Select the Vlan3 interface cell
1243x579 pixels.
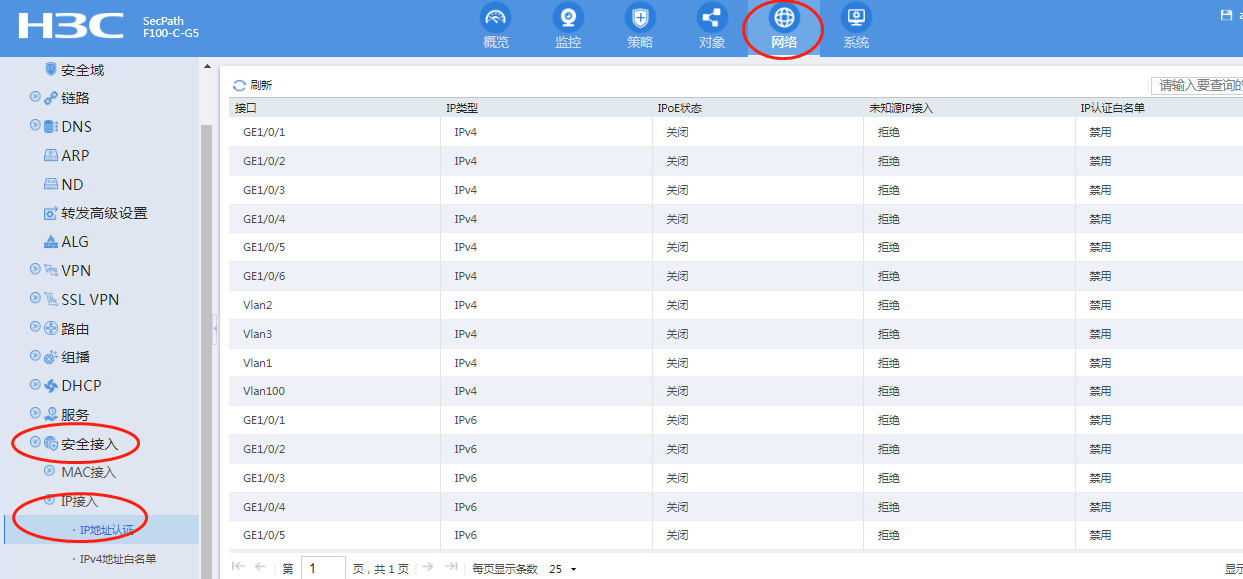pos(257,334)
